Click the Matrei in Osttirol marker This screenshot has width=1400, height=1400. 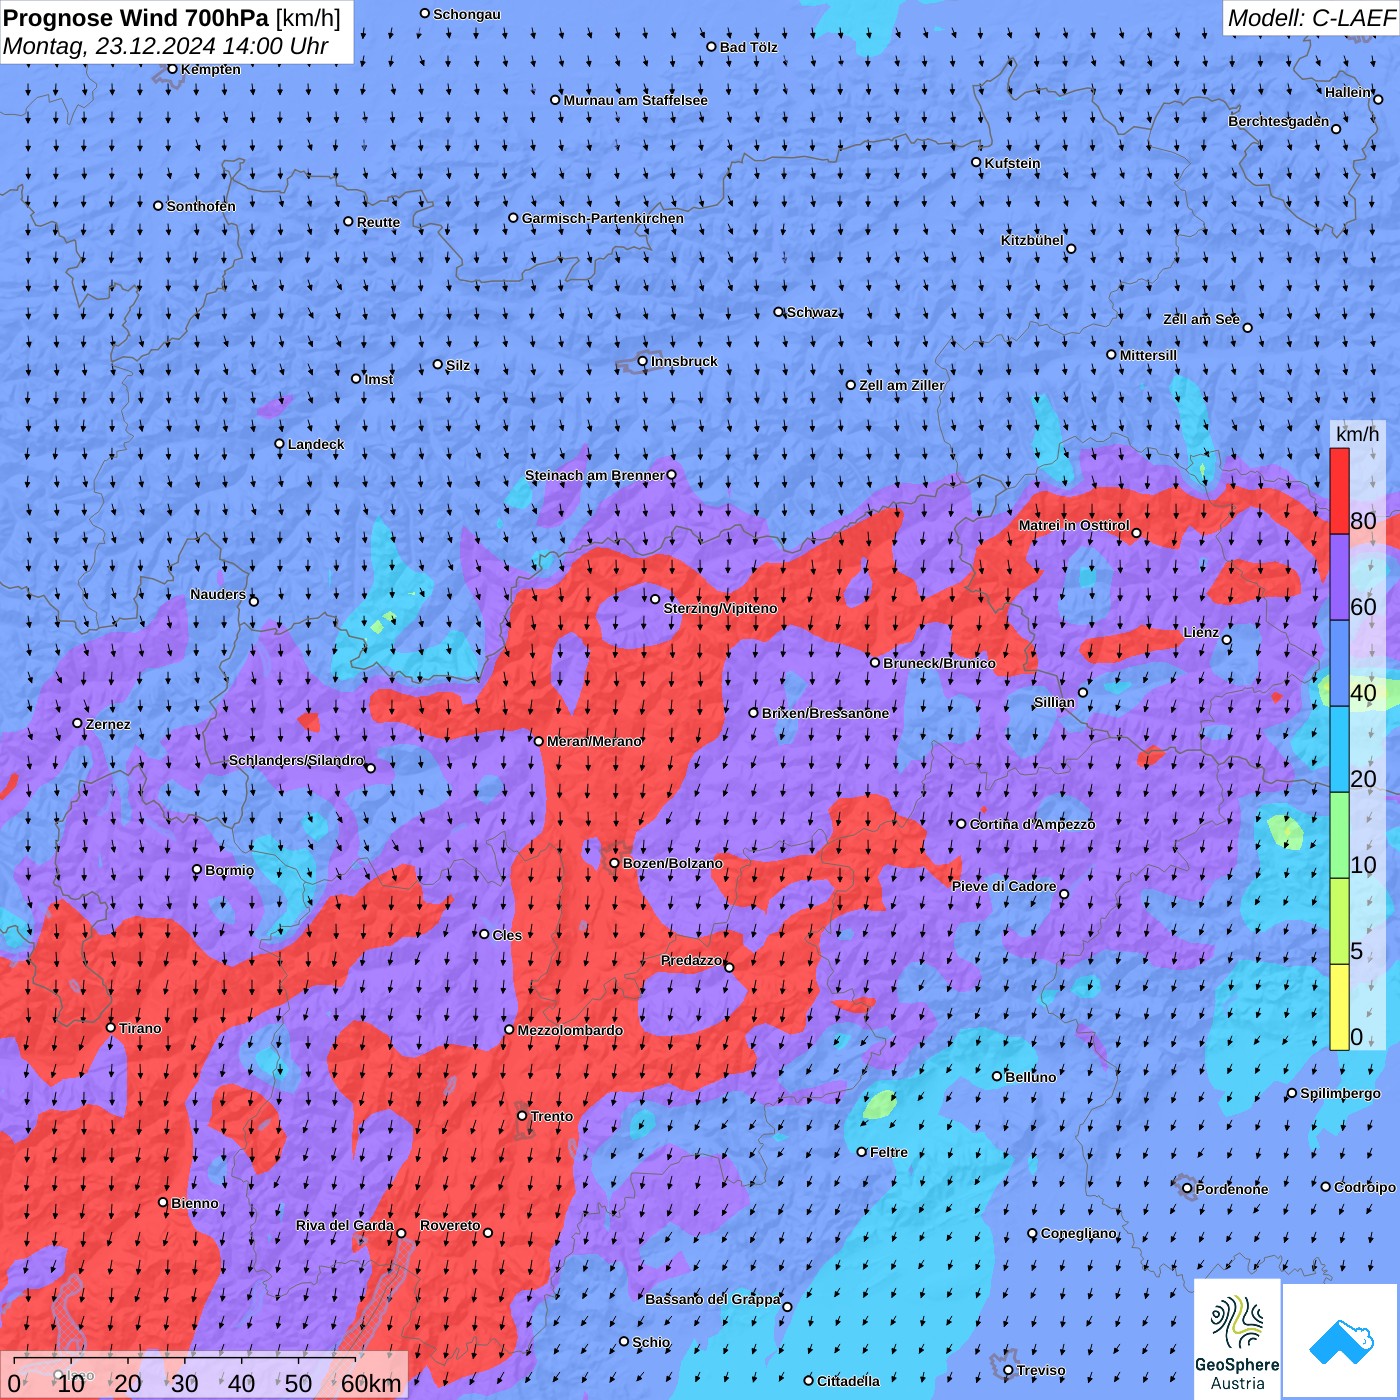[x=1136, y=533]
